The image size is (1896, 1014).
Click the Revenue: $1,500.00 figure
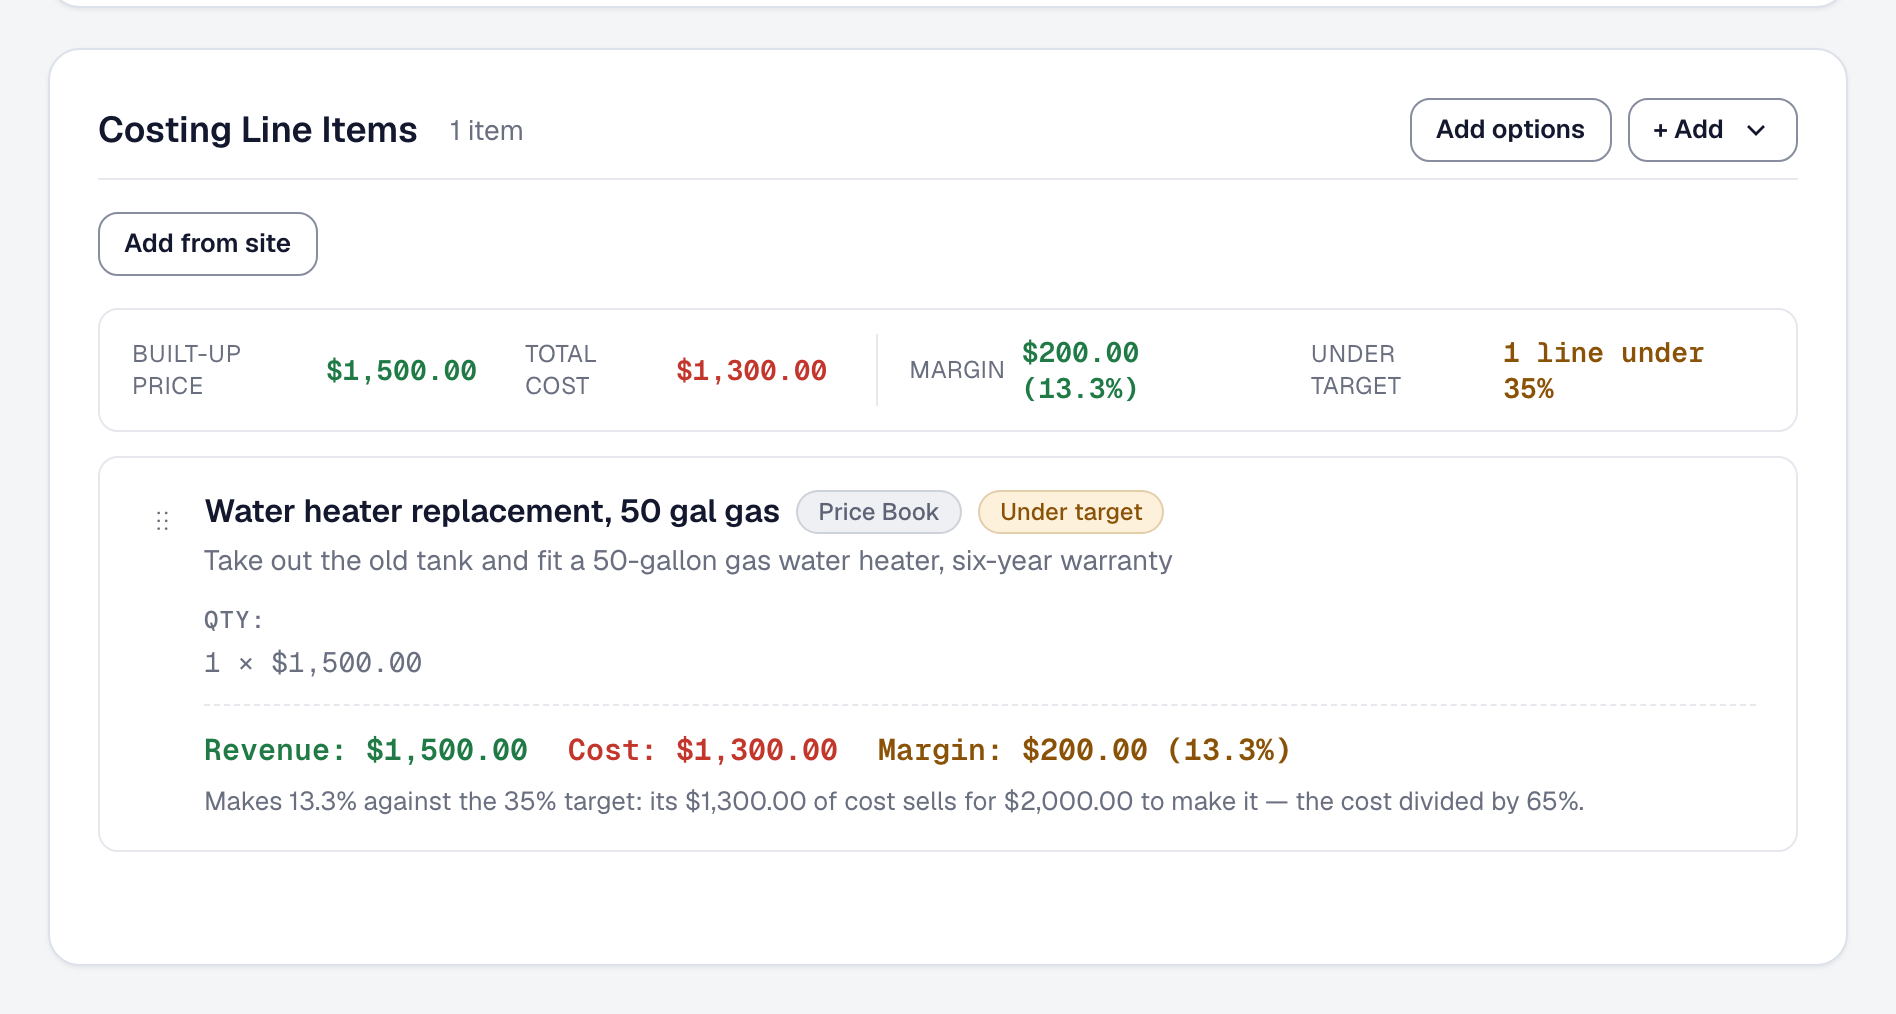tap(366, 750)
